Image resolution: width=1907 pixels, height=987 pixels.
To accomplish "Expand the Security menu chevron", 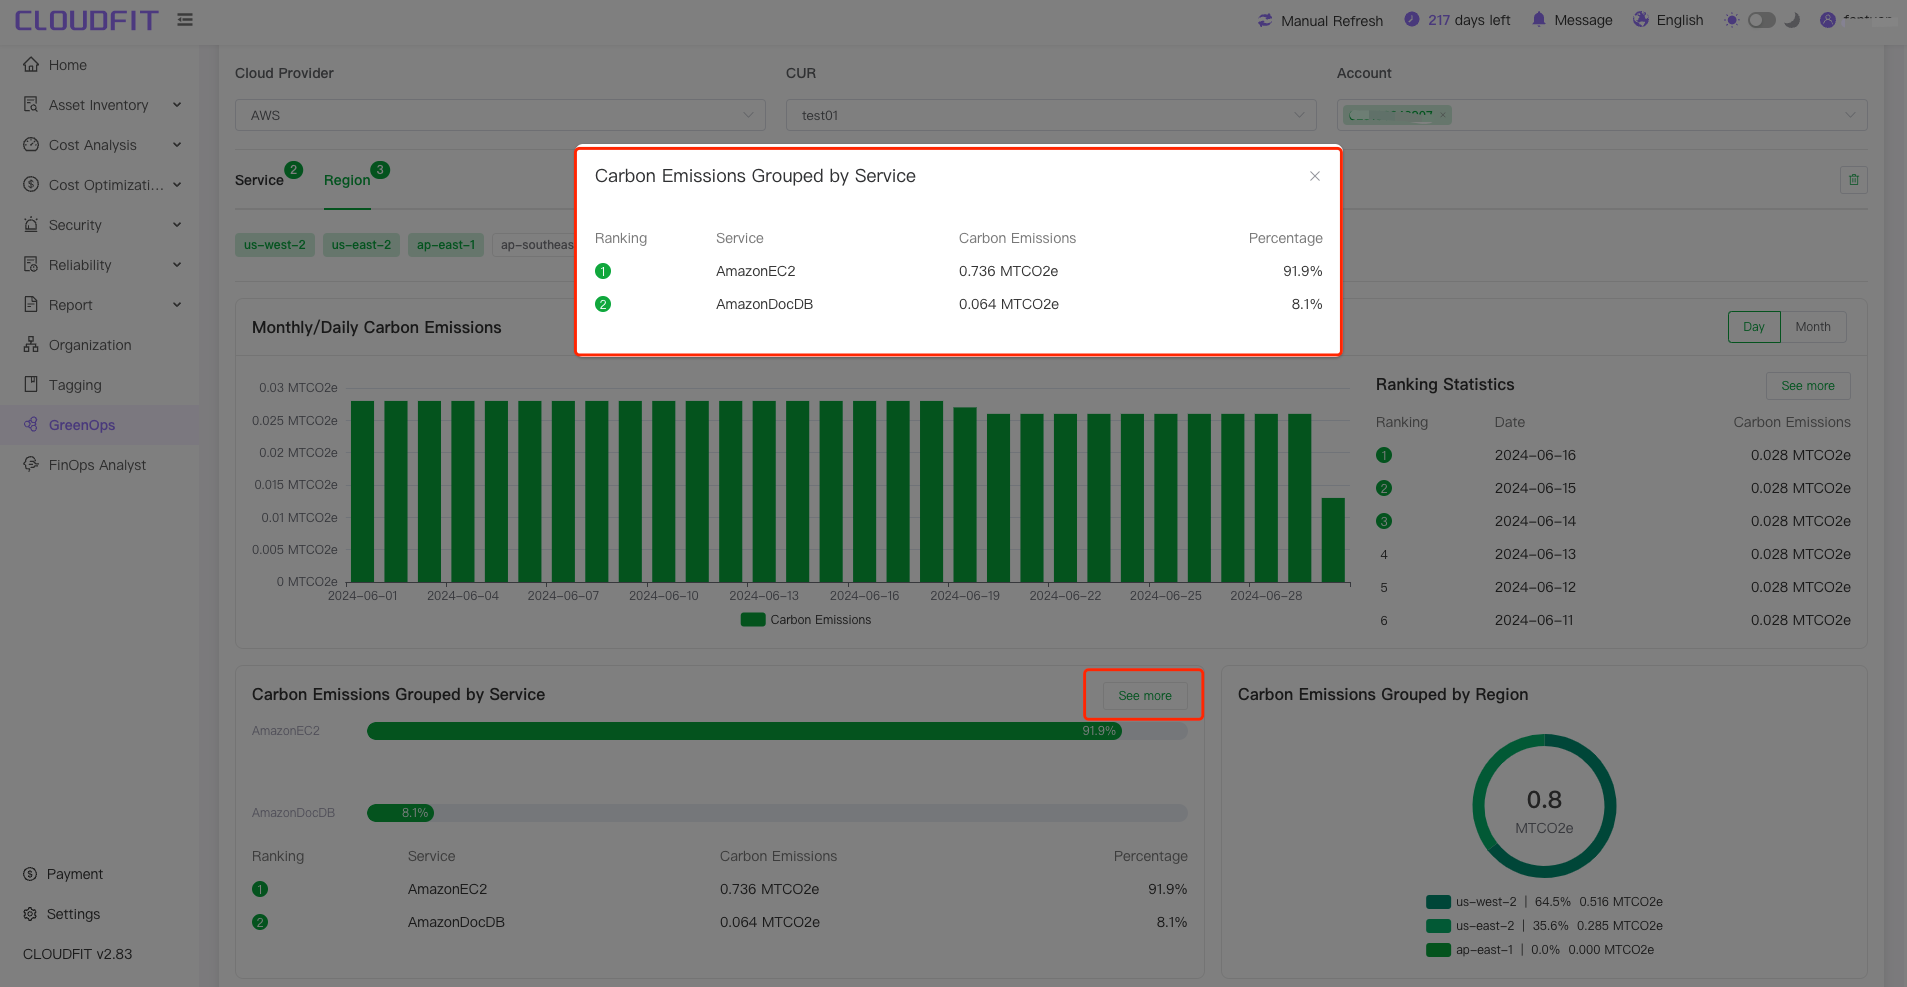I will (x=177, y=224).
